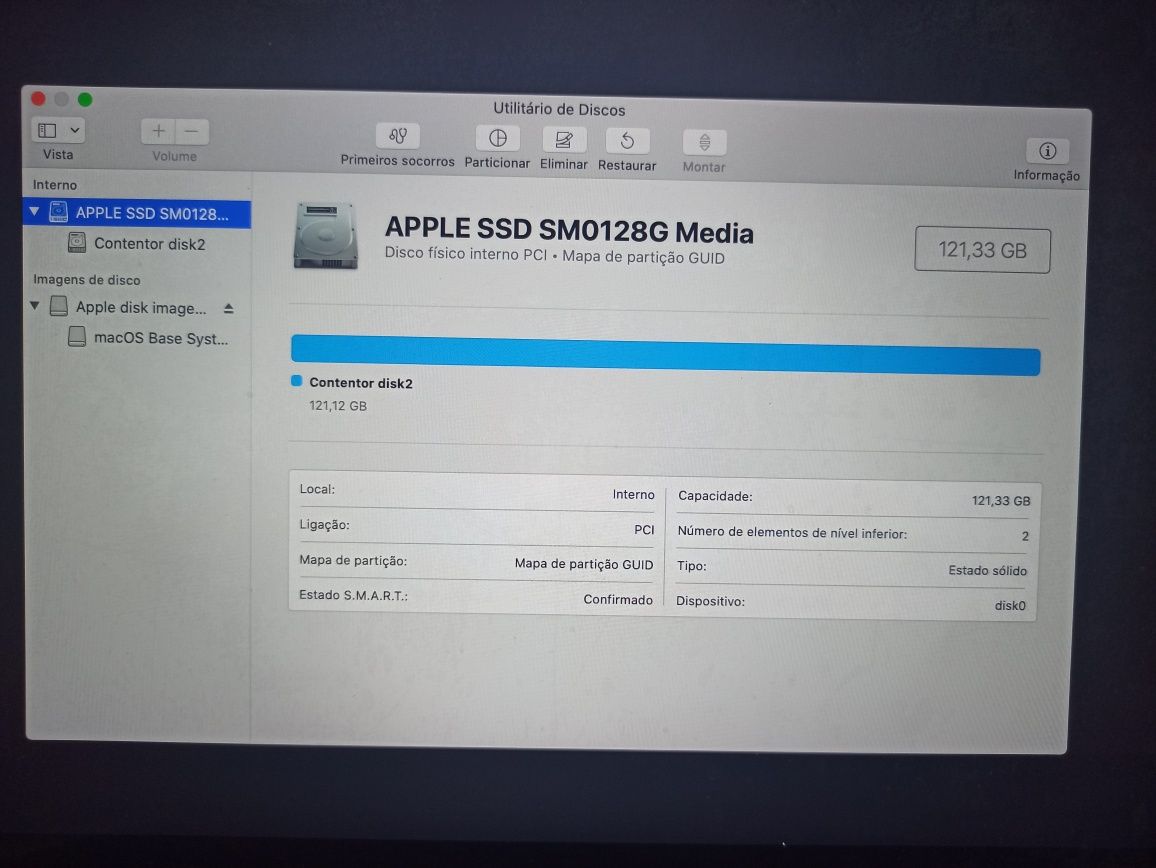Collapse the Apple disk image disclosure triangle
Screen dimensions: 1156x868
[34, 305]
